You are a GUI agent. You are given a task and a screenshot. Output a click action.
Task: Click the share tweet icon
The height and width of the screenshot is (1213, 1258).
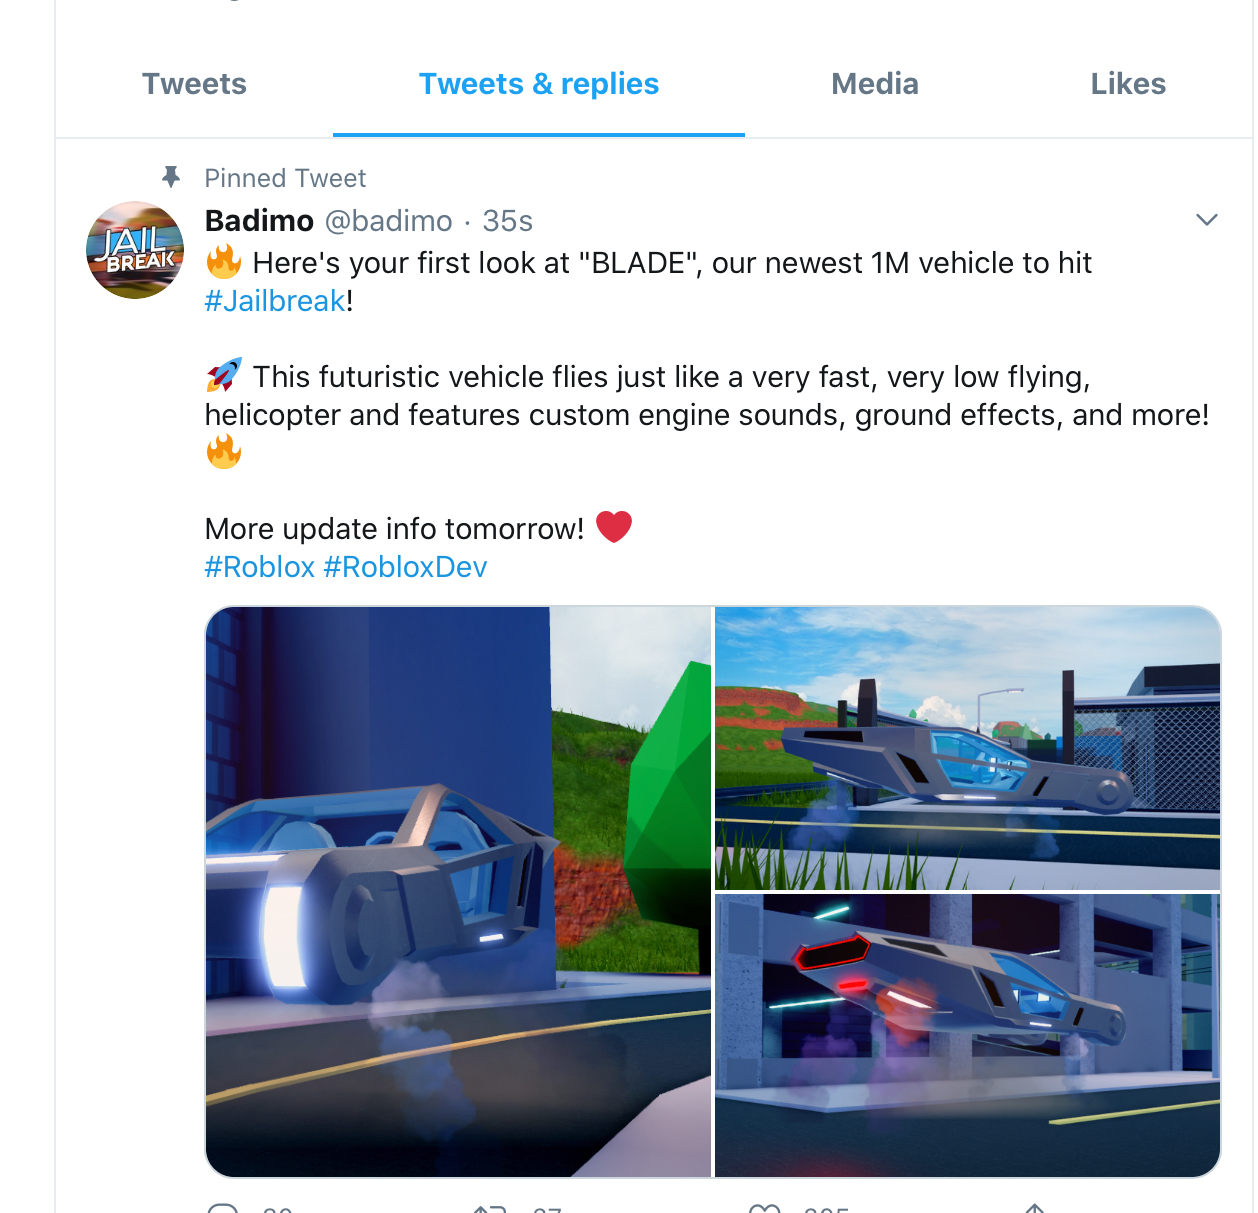1035,1208
